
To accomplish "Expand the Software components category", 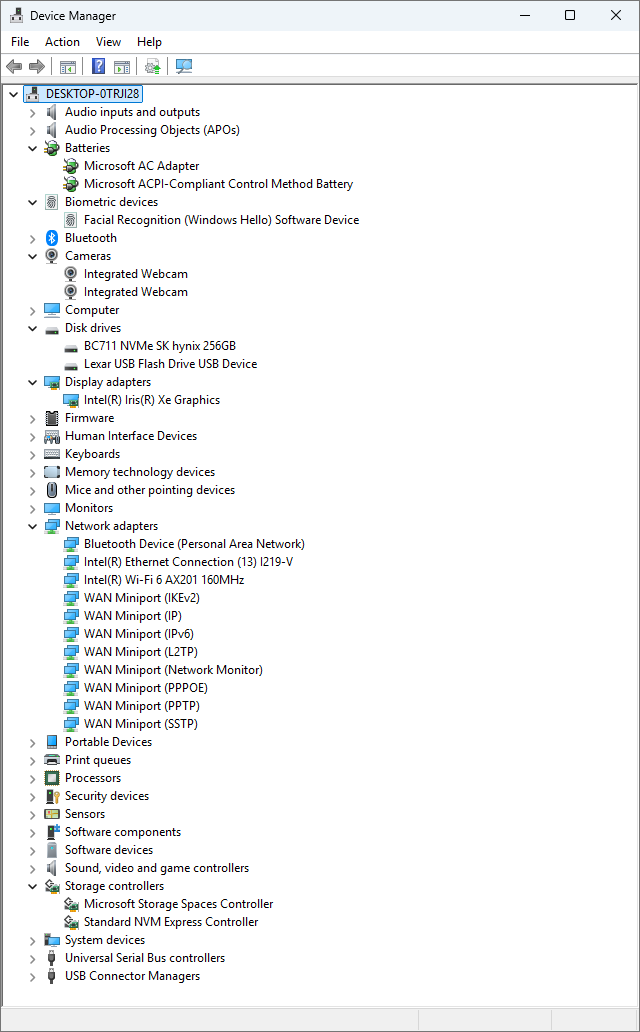I will pos(32,833).
